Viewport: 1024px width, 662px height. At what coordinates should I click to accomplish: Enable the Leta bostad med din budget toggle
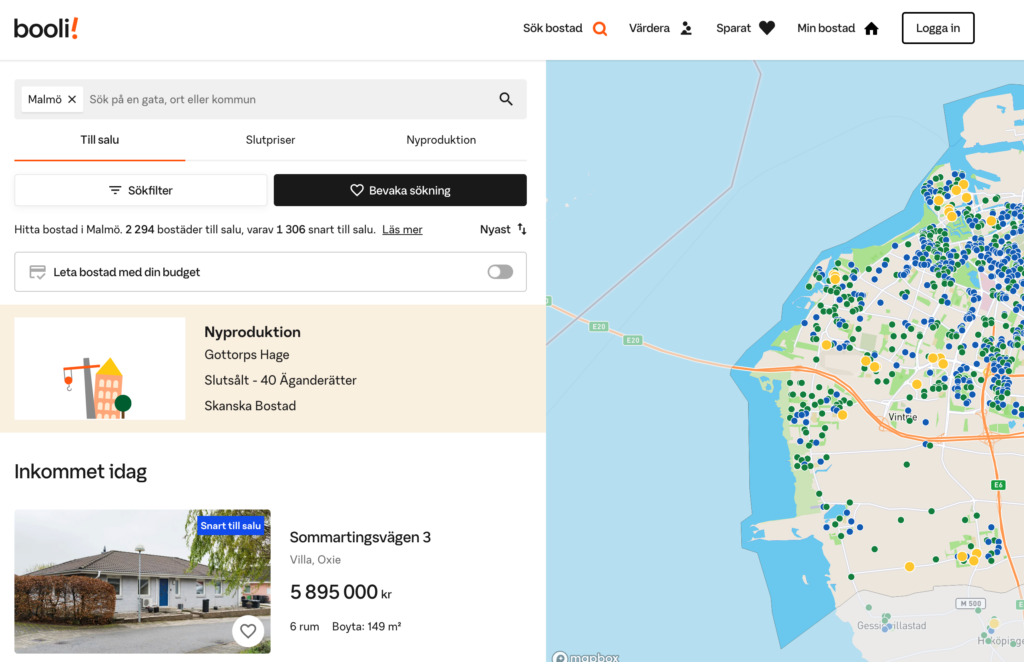point(498,271)
